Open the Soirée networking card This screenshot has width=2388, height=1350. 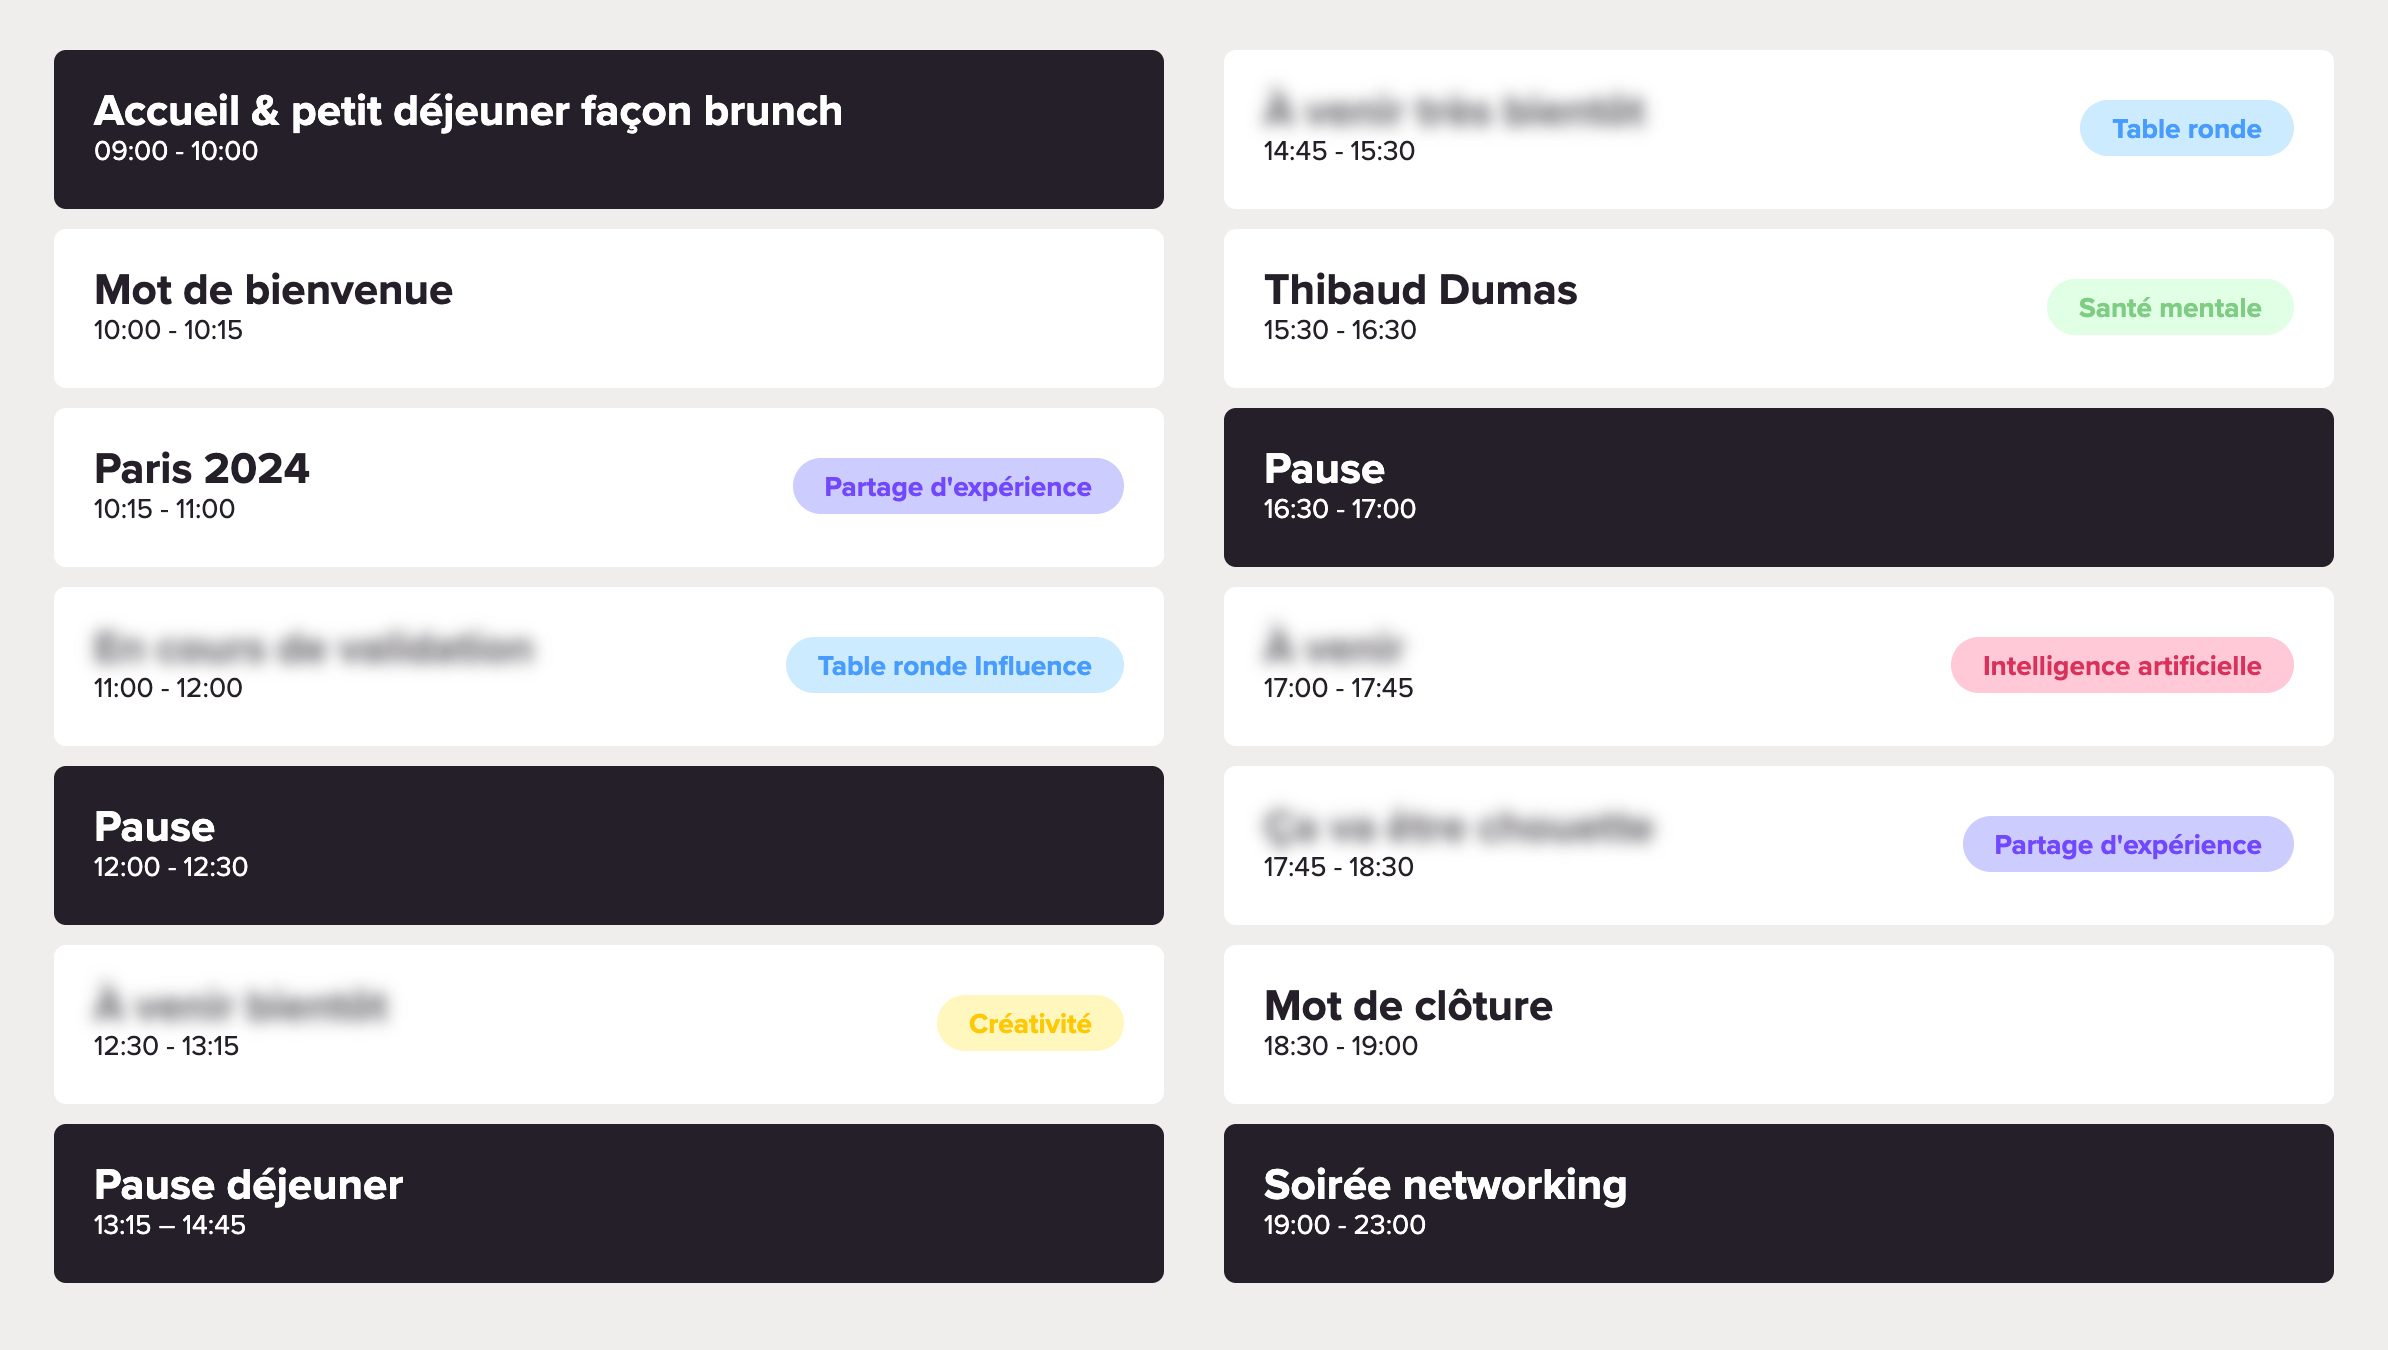point(1778,1203)
